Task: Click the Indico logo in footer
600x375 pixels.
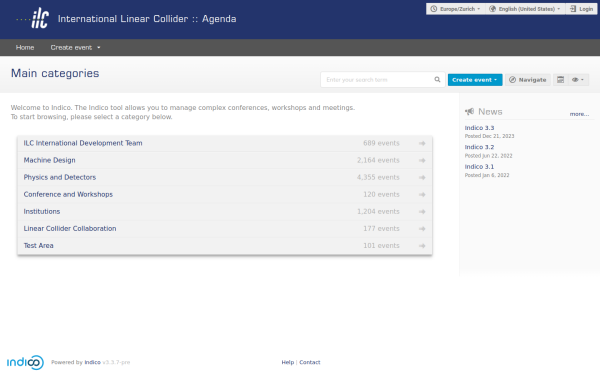Action: [x=25, y=362]
